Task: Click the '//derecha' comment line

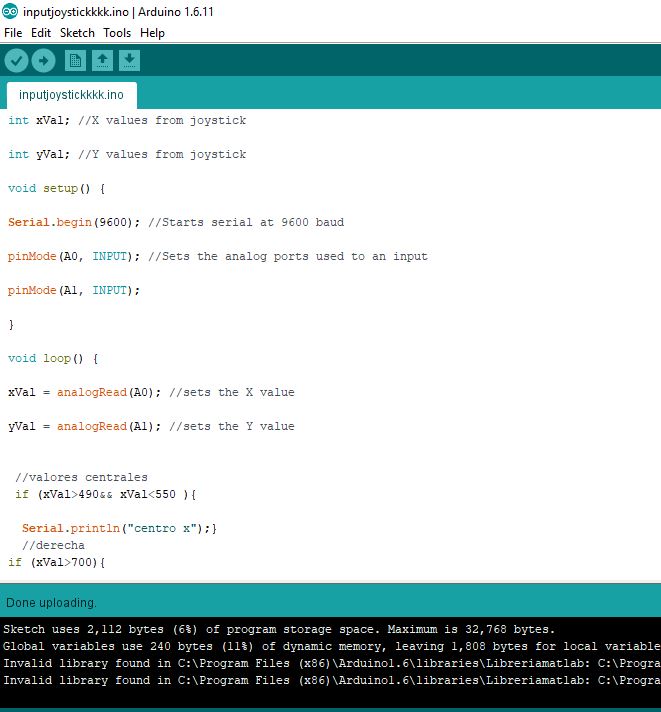Action: (x=53, y=545)
